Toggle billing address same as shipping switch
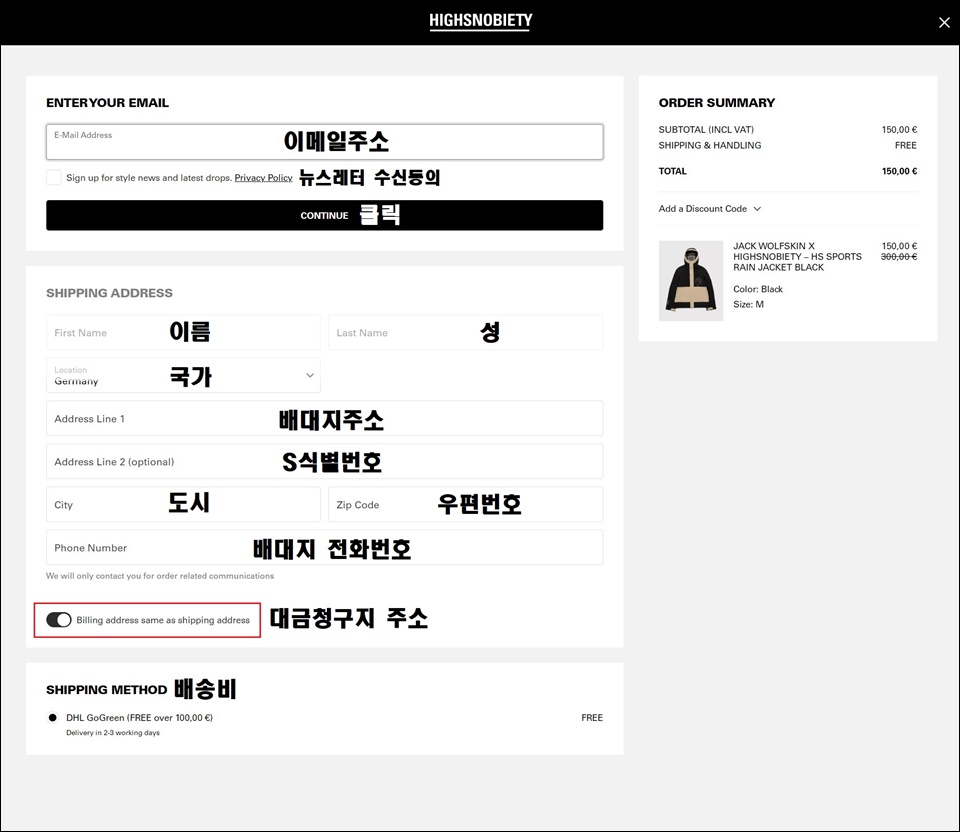The height and width of the screenshot is (832, 960). (x=59, y=620)
